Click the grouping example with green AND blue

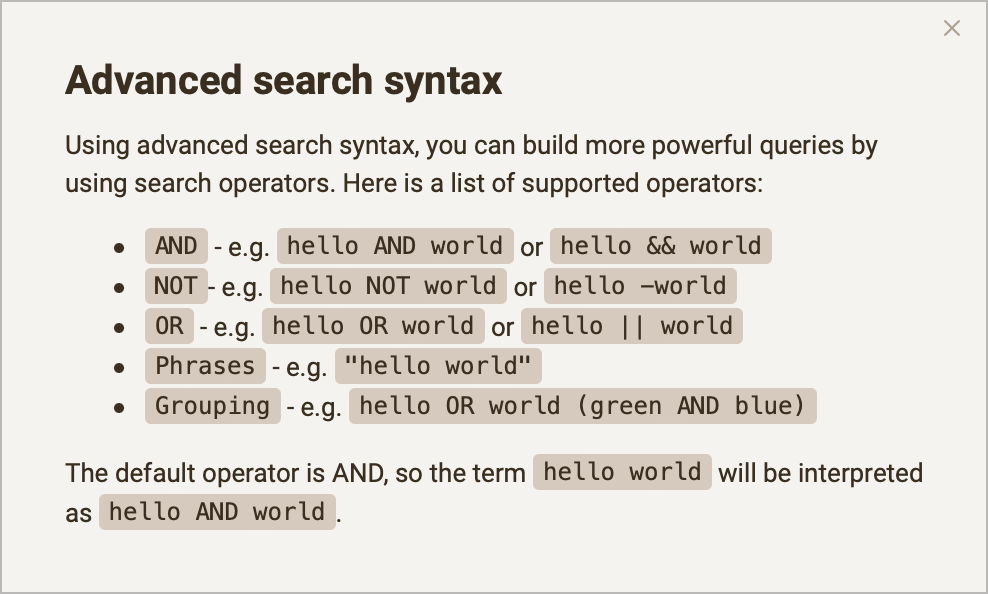point(582,406)
